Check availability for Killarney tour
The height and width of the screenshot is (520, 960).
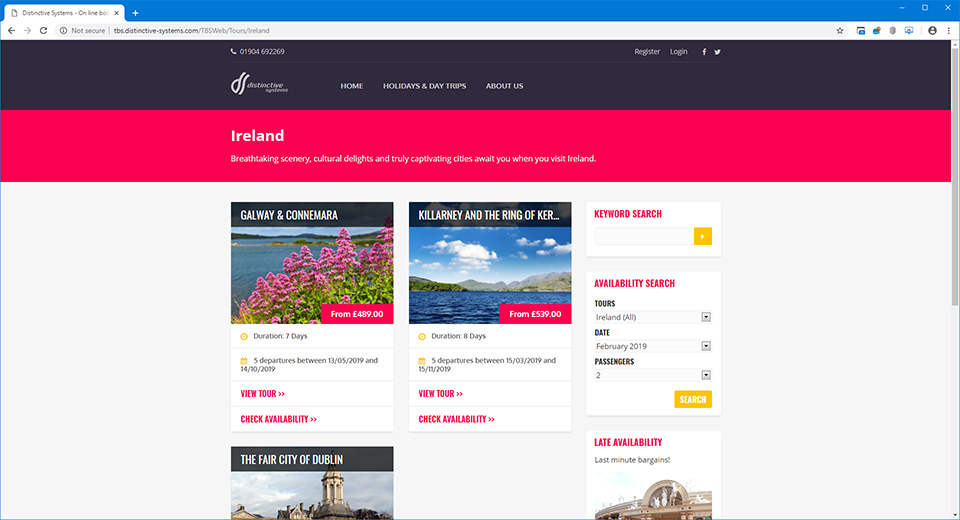[457, 420]
